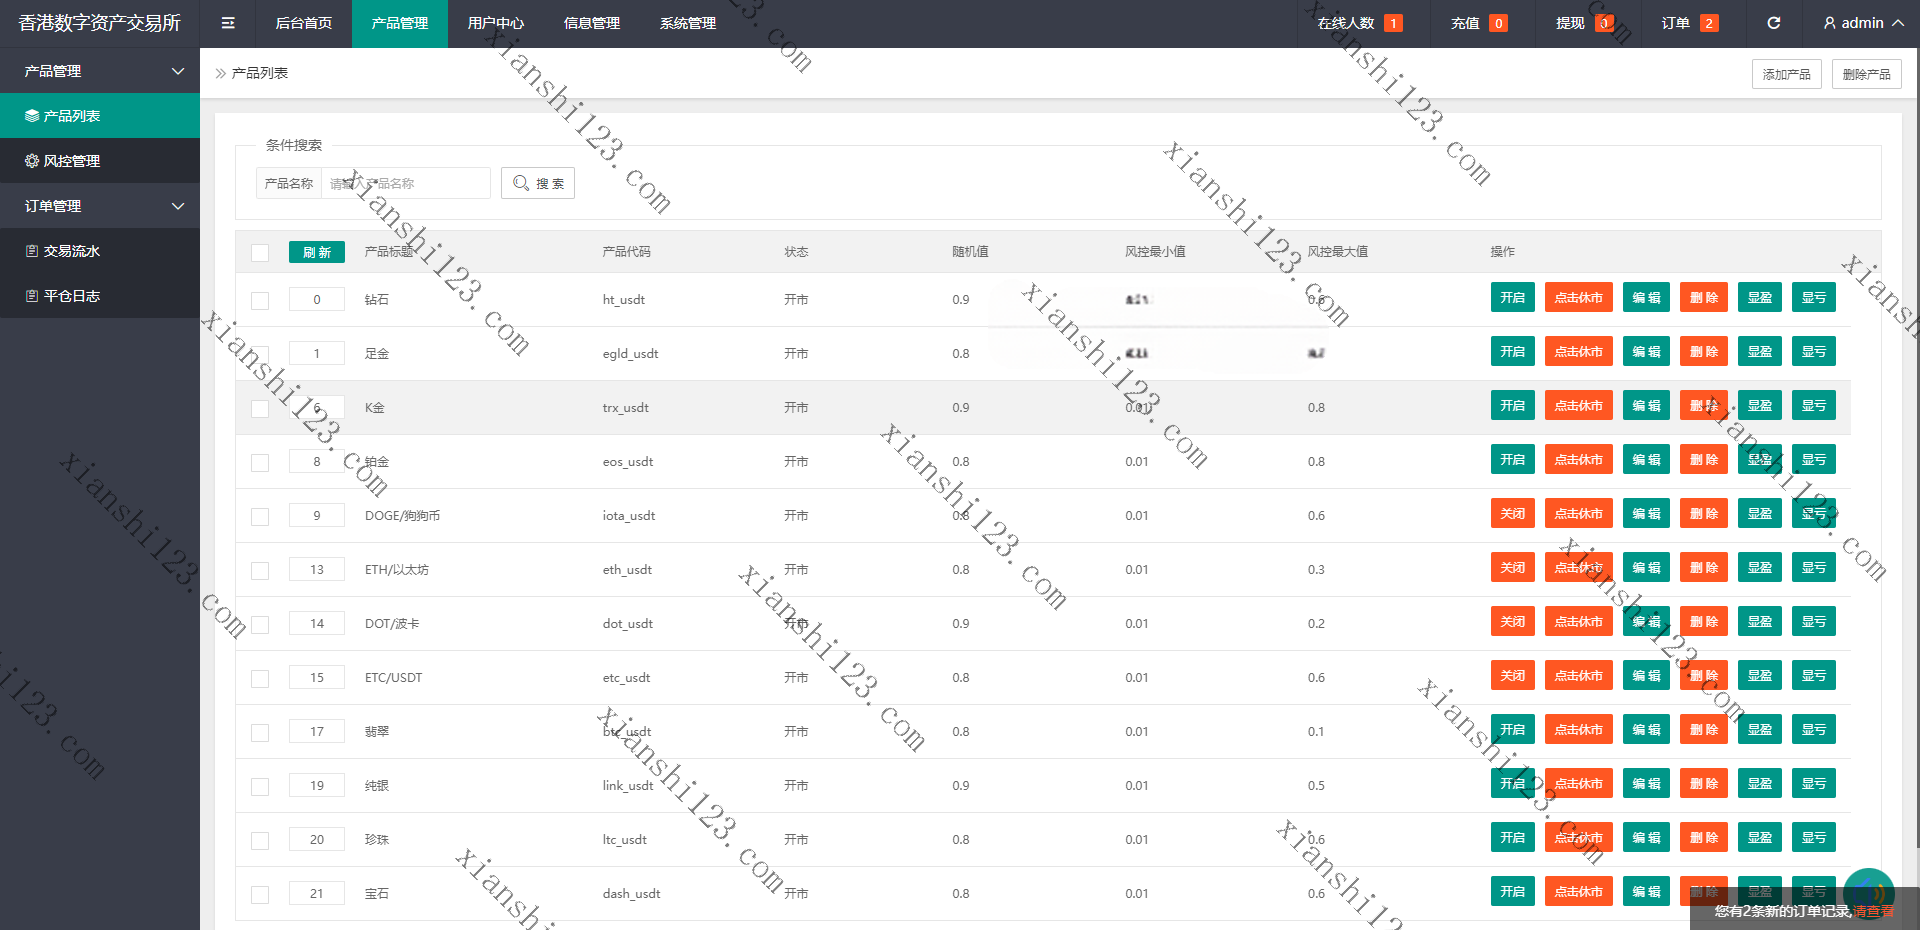Viewport: 1920px width, 930px height.
Task: Collapse the 产品管理 sidebar section
Action: click(x=100, y=71)
